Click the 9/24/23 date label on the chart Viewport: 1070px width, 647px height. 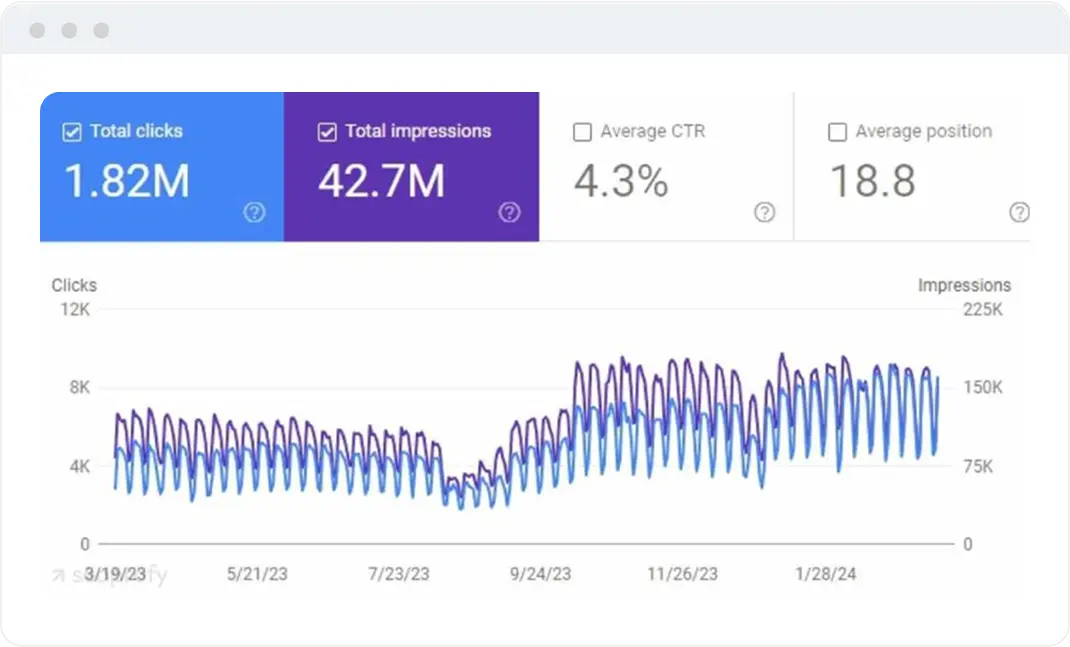[x=540, y=574]
